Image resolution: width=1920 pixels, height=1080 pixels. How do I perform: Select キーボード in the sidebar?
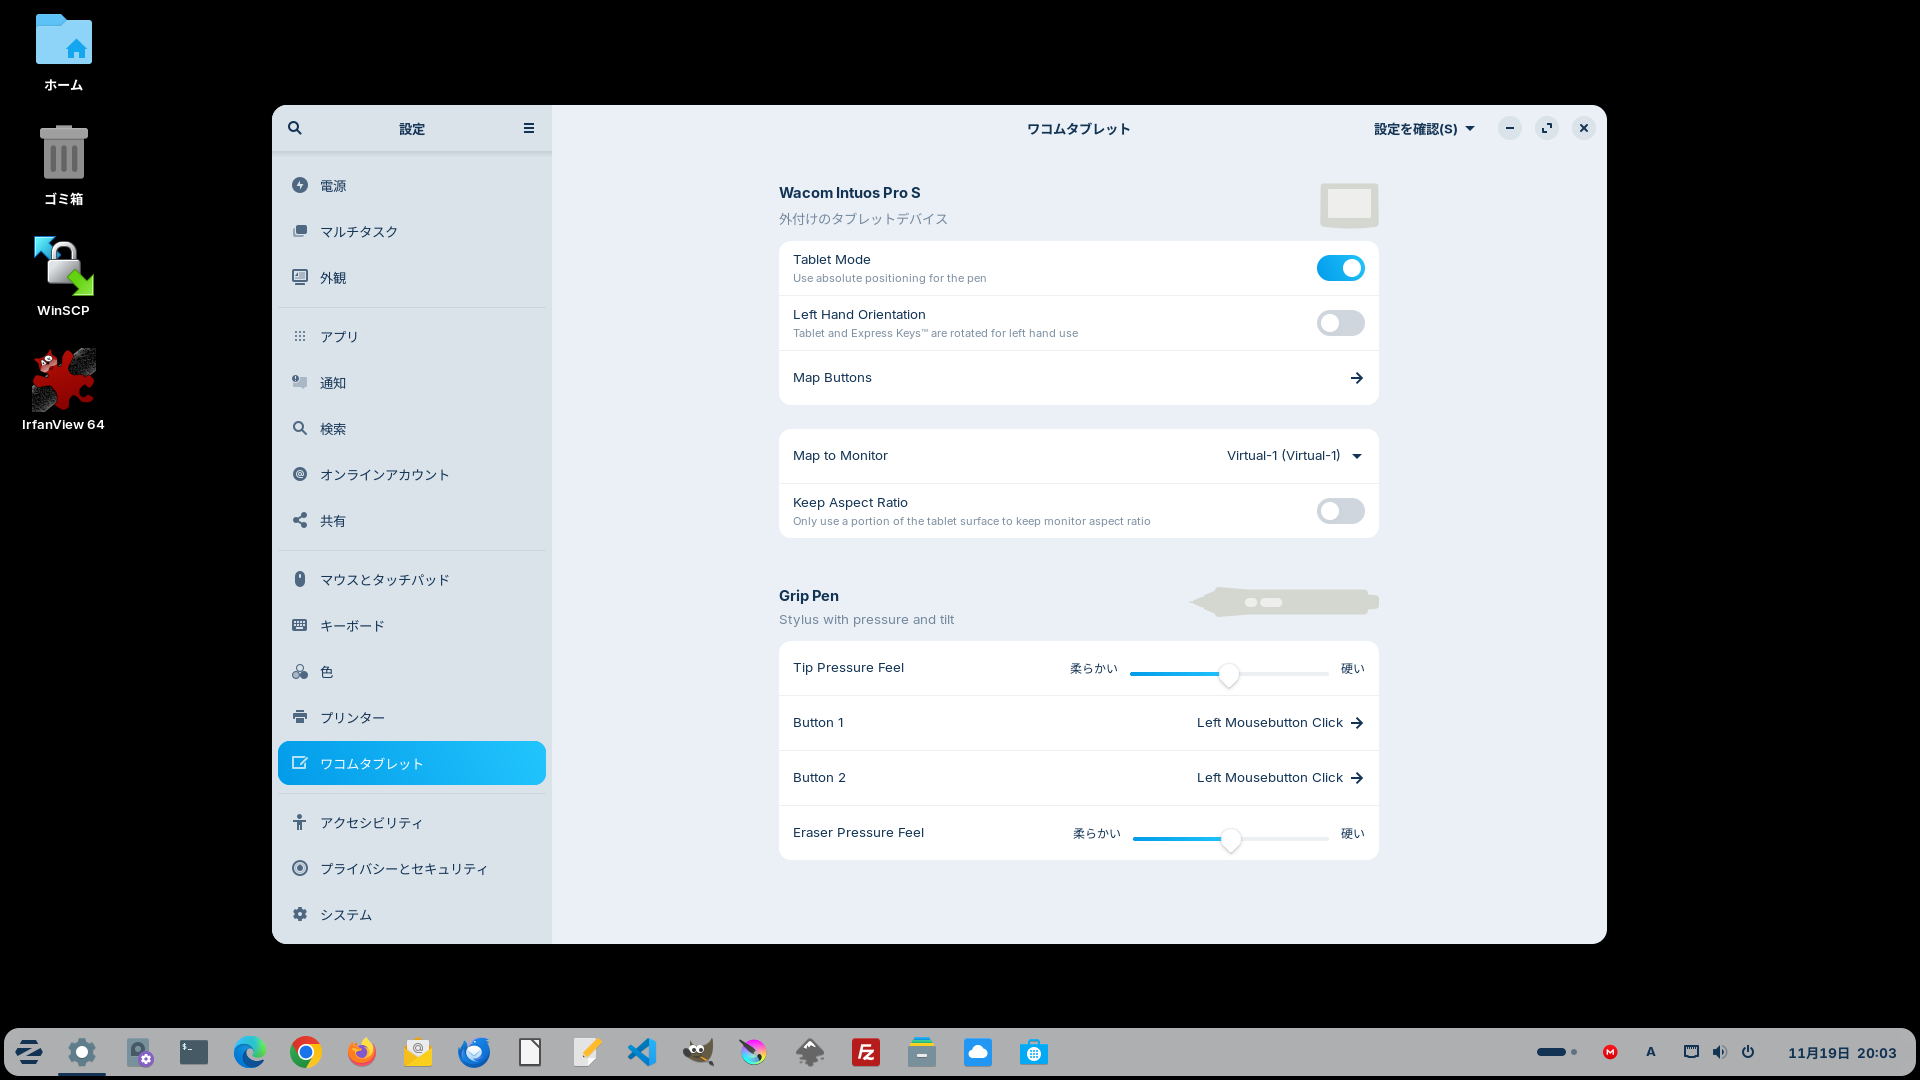click(x=352, y=626)
